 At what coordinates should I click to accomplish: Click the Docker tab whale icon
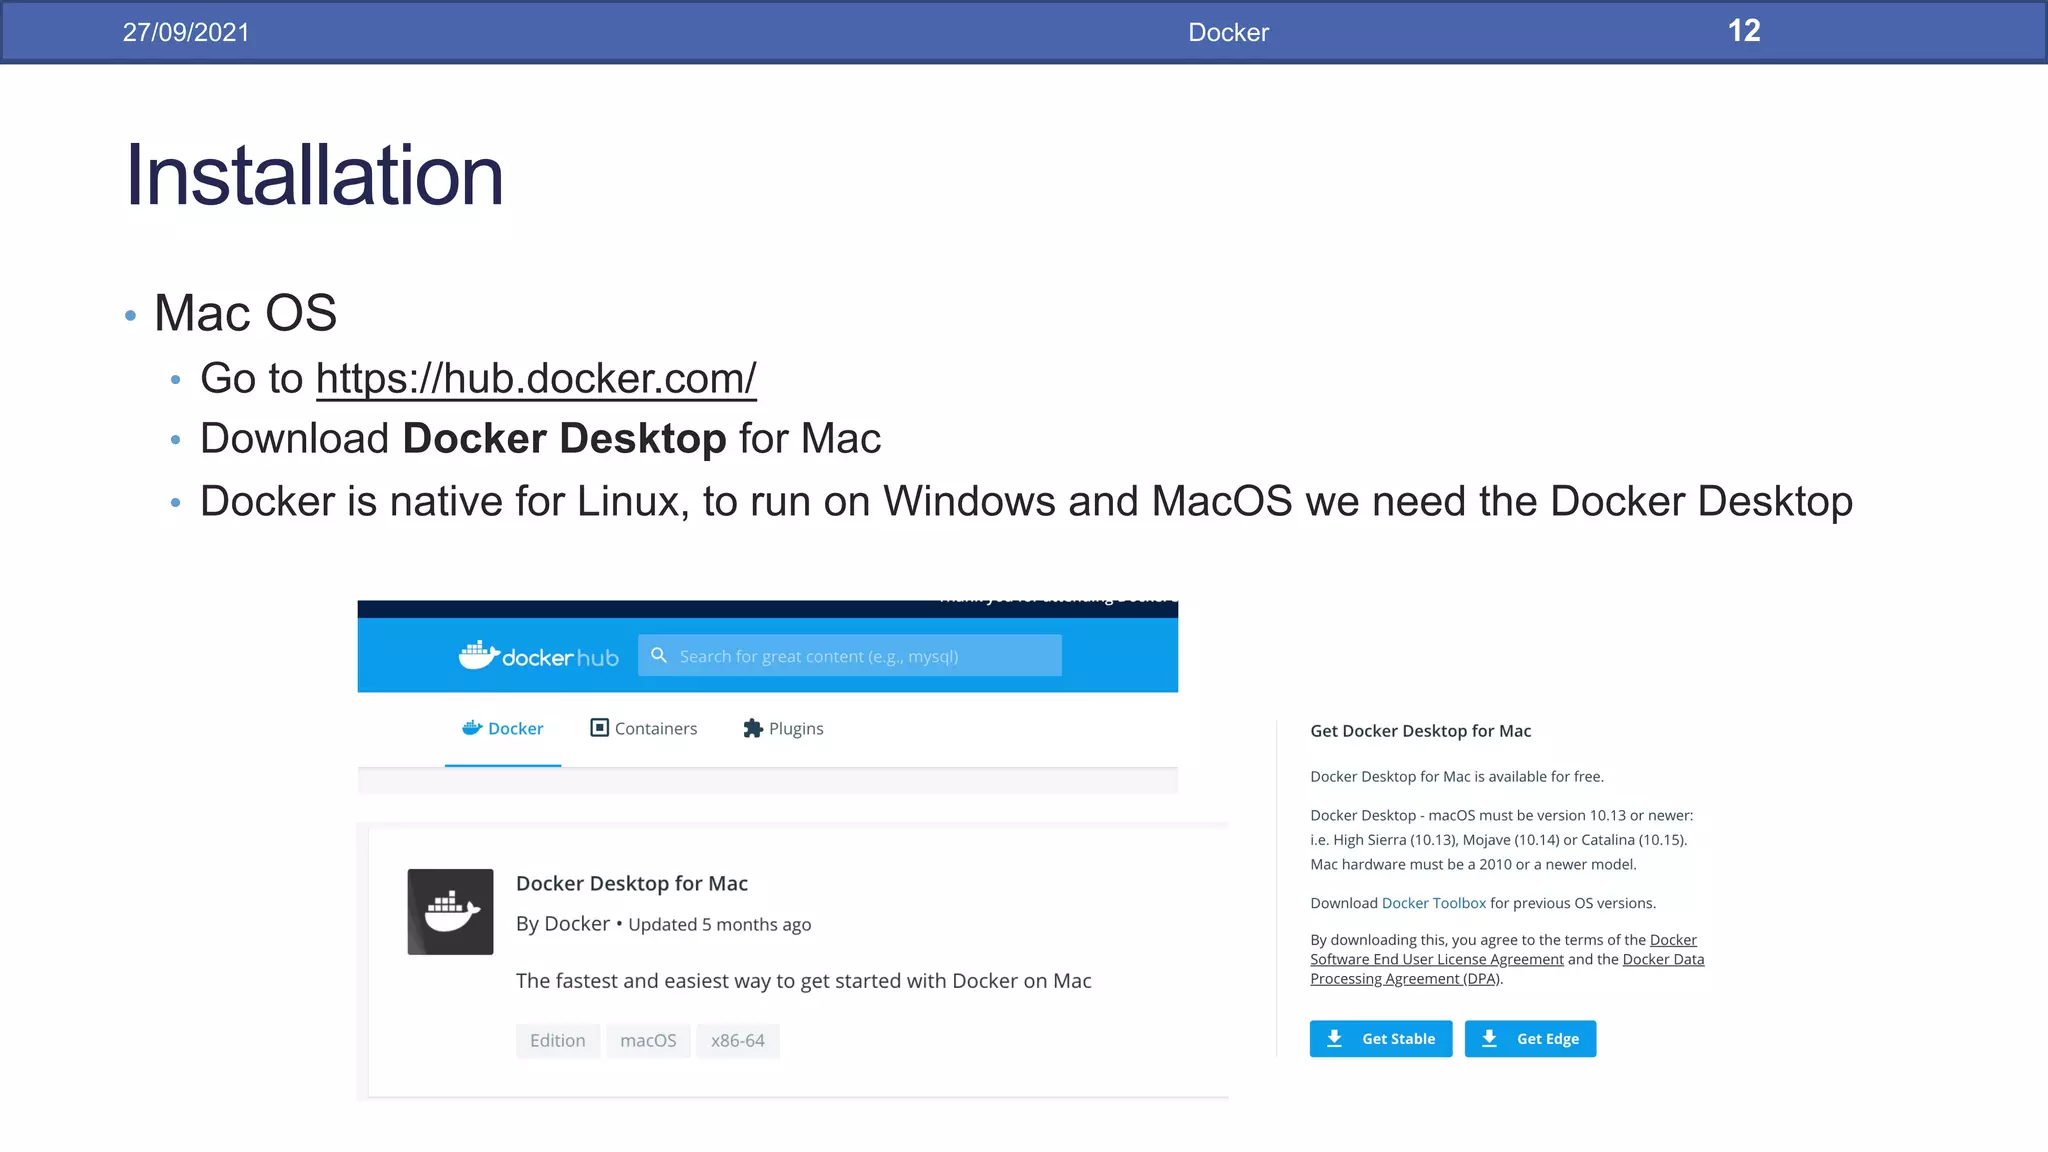tap(472, 728)
